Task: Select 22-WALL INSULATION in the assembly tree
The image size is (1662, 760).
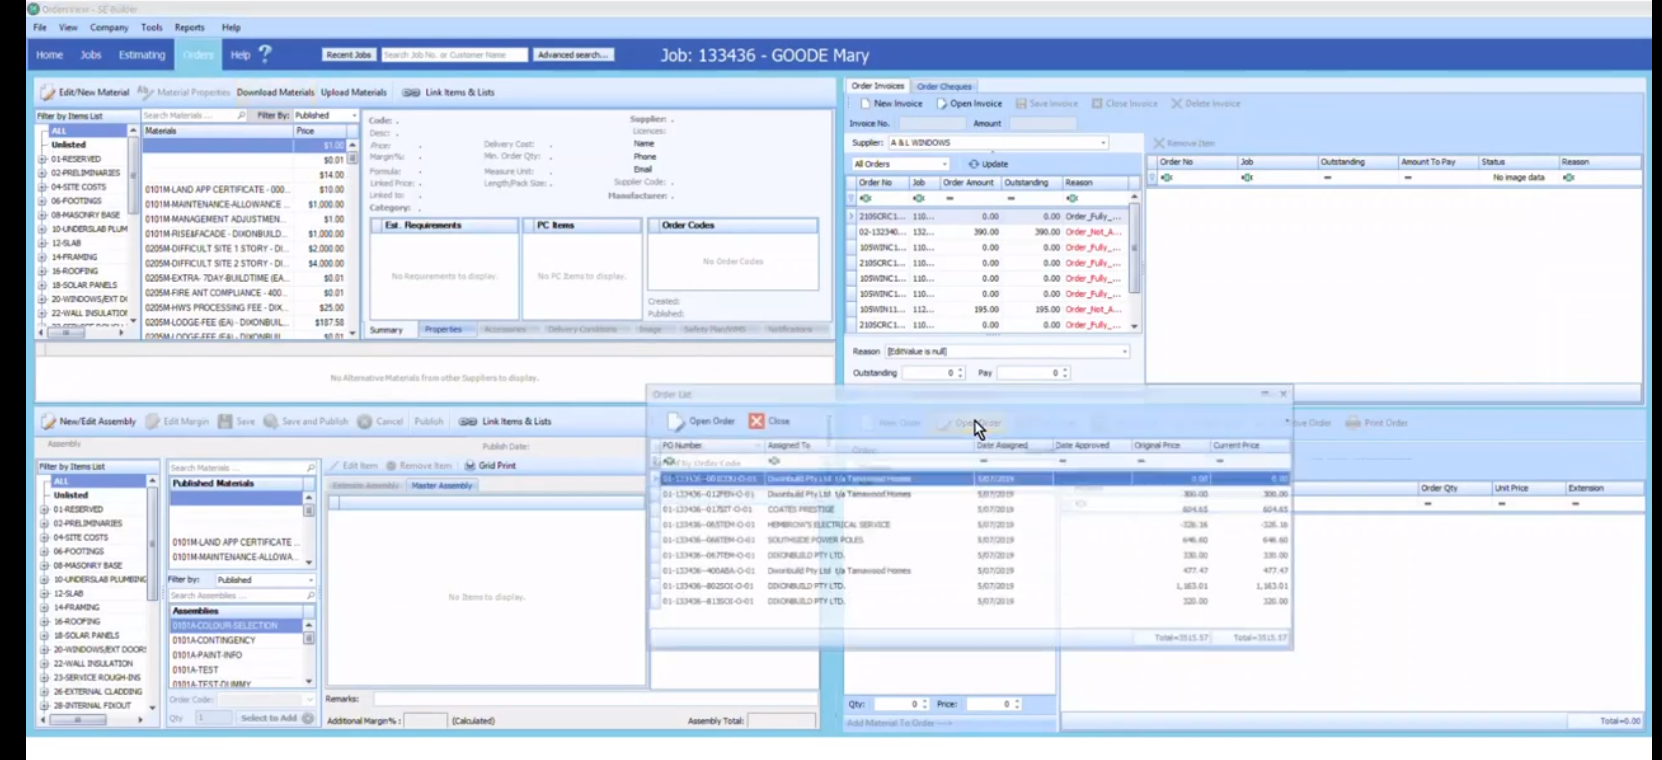Action: (93, 663)
